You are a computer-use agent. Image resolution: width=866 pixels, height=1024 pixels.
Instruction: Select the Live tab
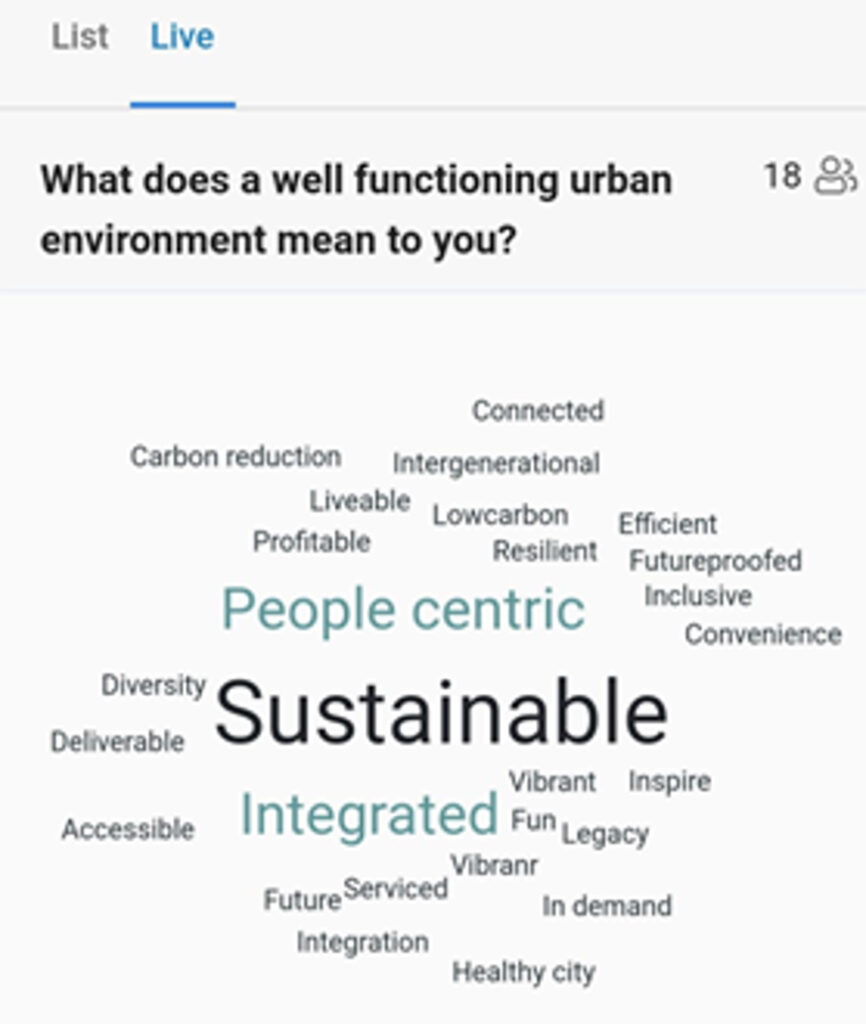(x=182, y=38)
